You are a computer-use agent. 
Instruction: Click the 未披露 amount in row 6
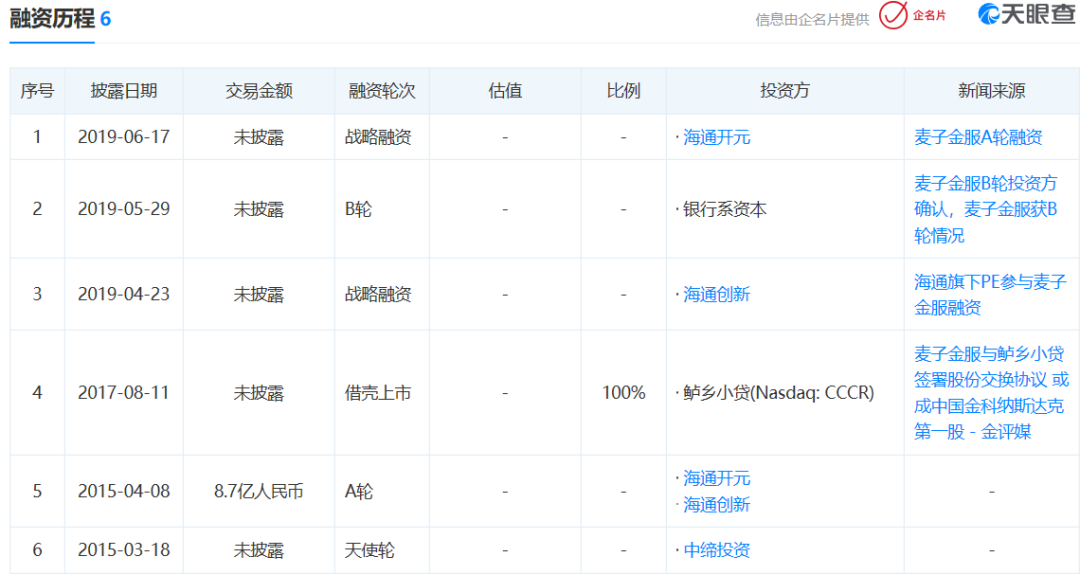pyautogui.click(x=259, y=550)
